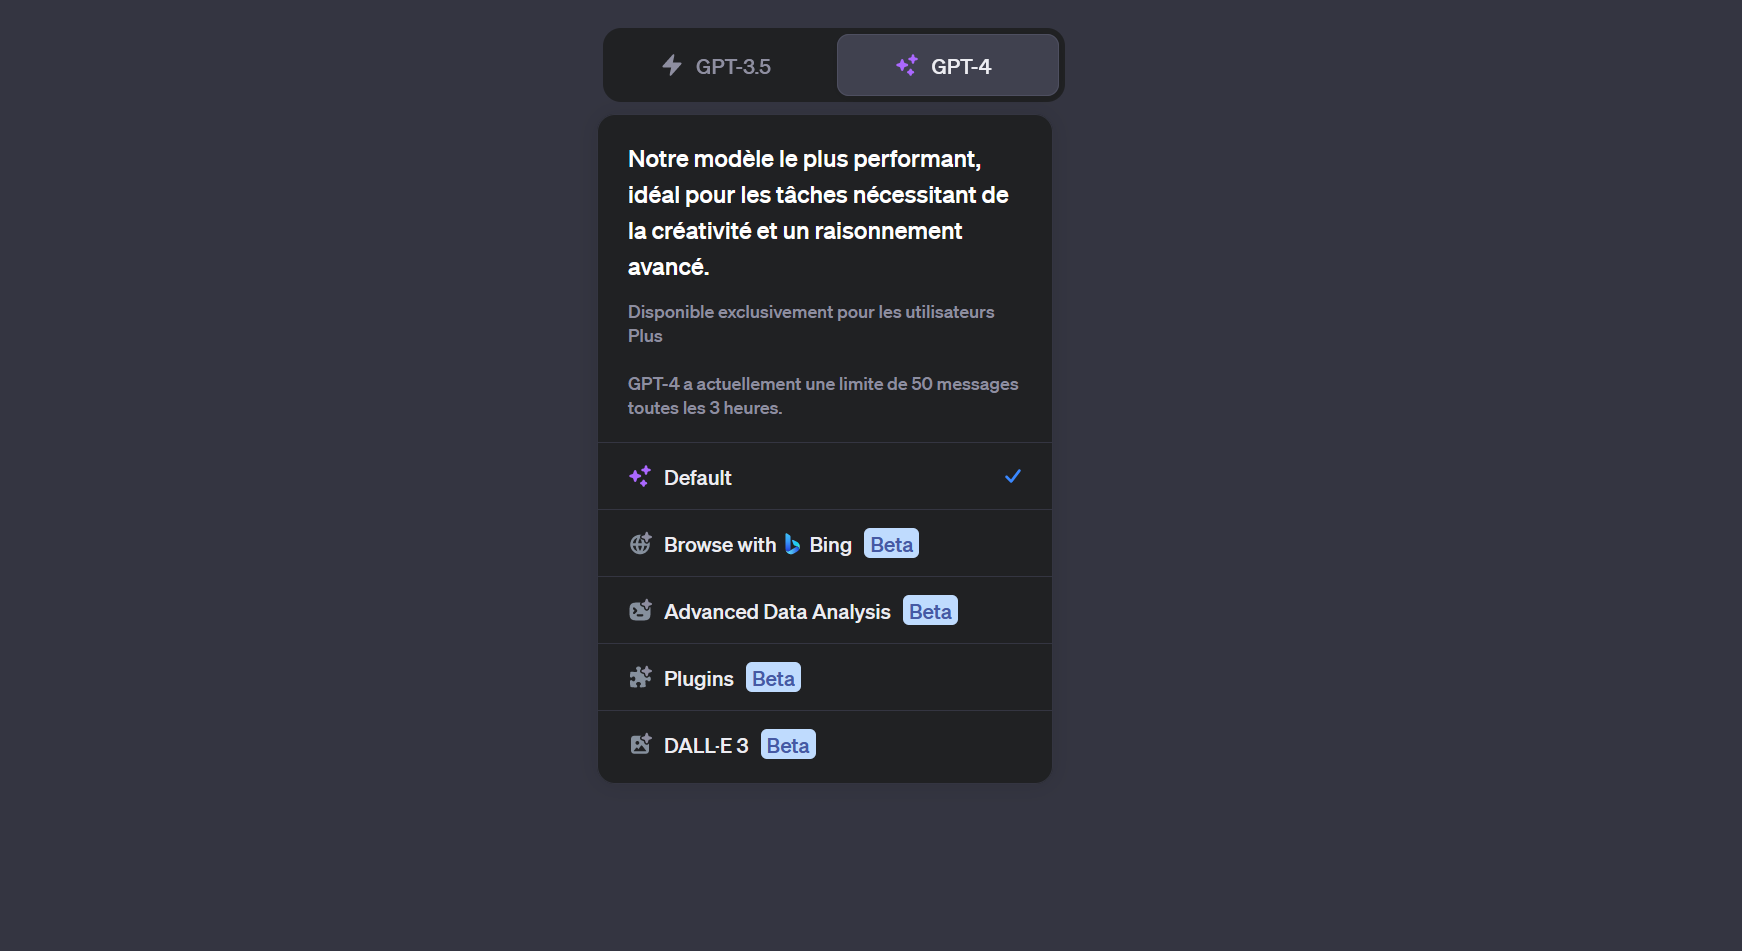Click the Beta badge beside DALL-E 3

point(788,745)
